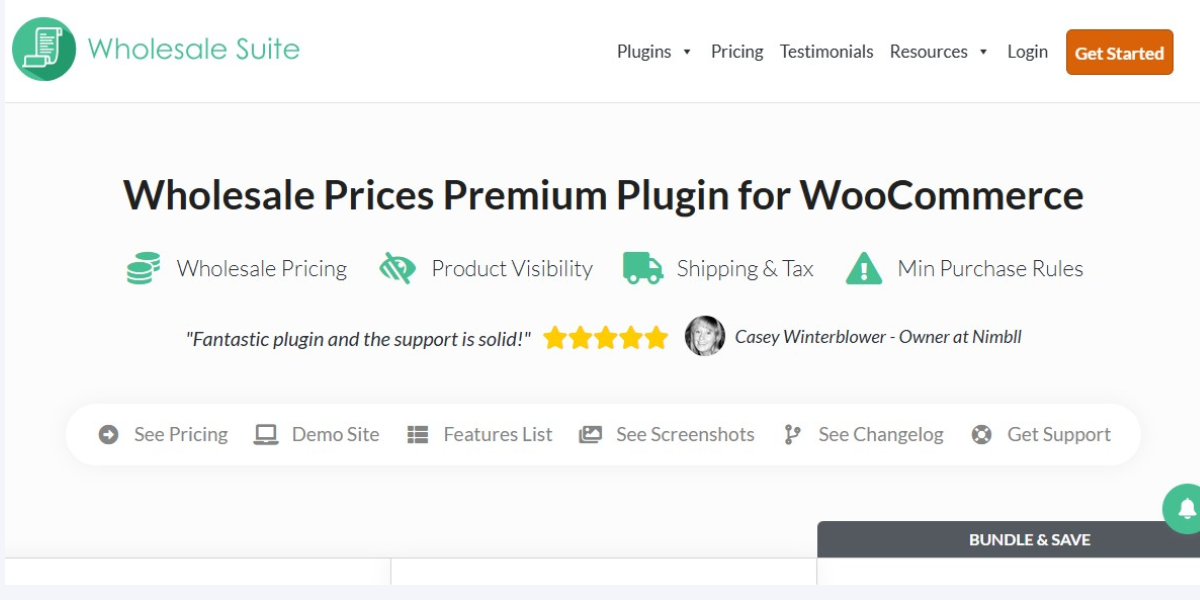Click the Shipping & Tax truck icon
This screenshot has height=600, width=1200.
click(x=643, y=268)
